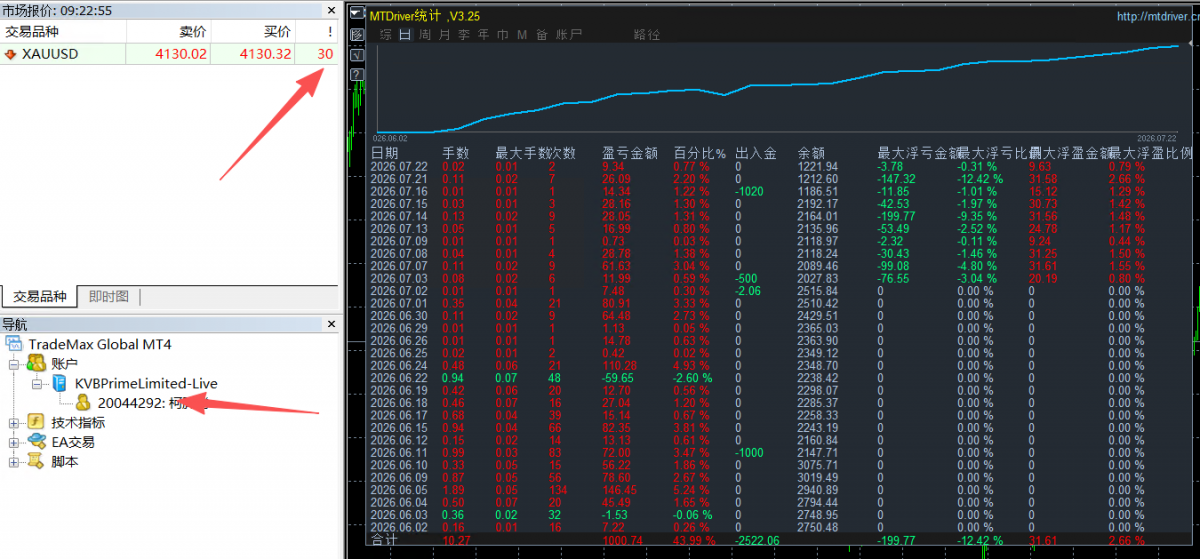Click the date cell 2026.07.22
The width and height of the screenshot is (1200, 559).
399,166
